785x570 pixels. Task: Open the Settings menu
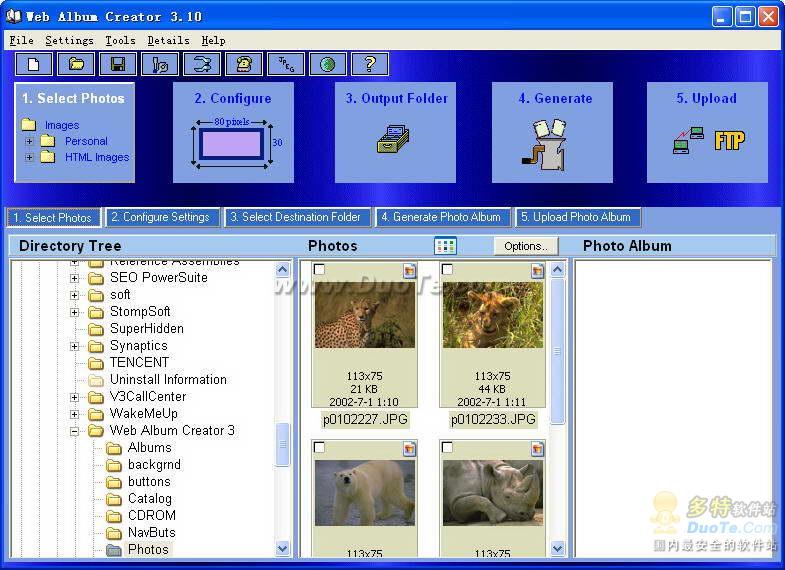pos(69,41)
